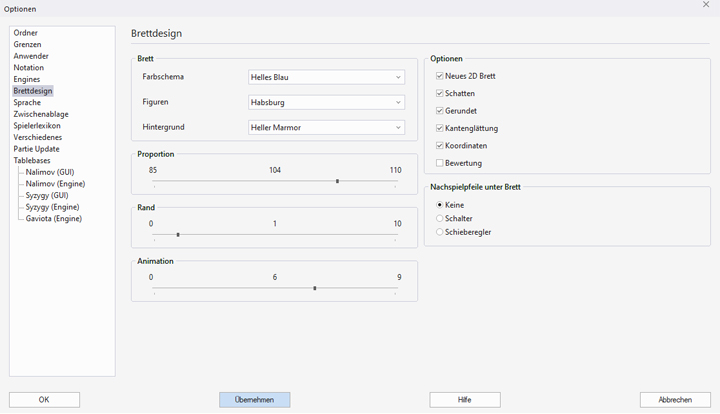The image size is (720, 414).
Task: Expand the Figuren dropdown list
Action: coord(326,102)
